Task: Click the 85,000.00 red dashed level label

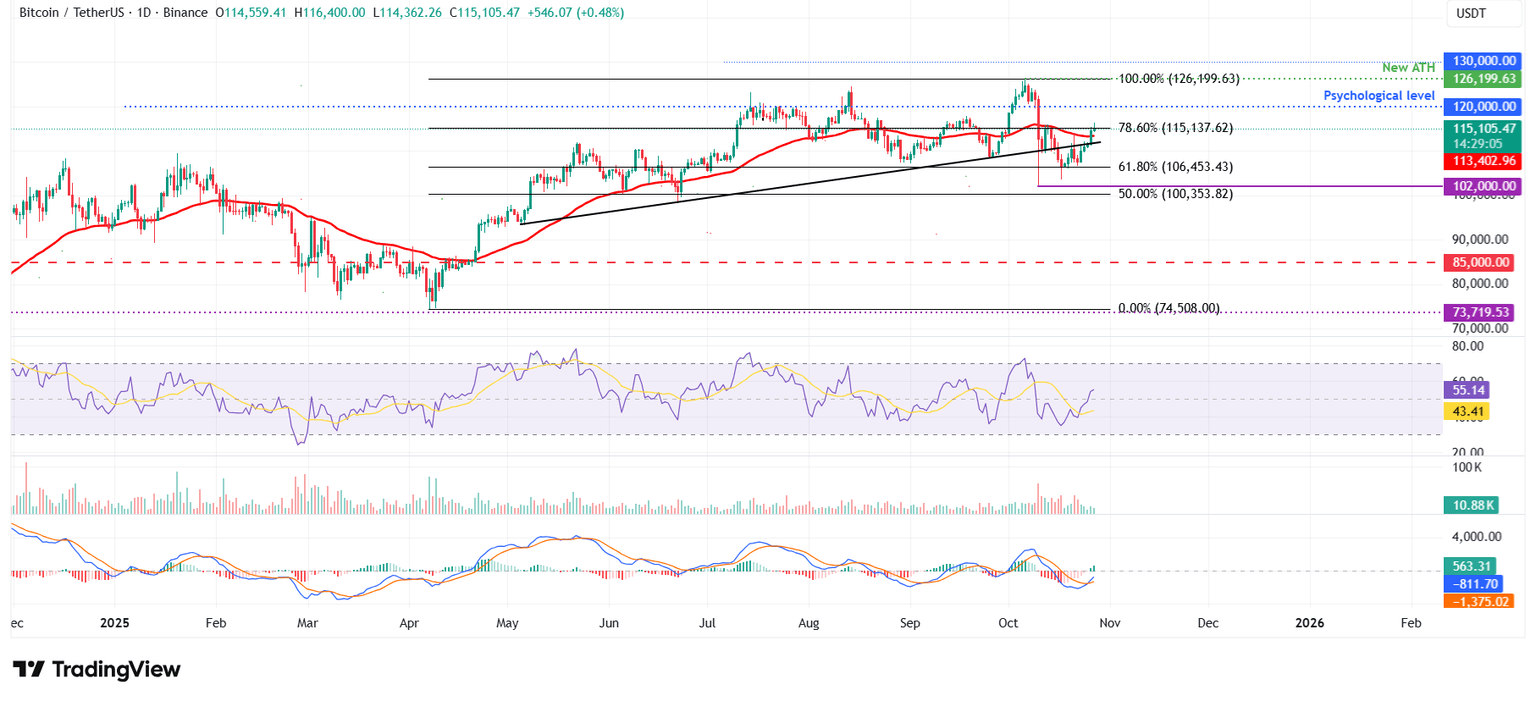Action: [x=1482, y=262]
